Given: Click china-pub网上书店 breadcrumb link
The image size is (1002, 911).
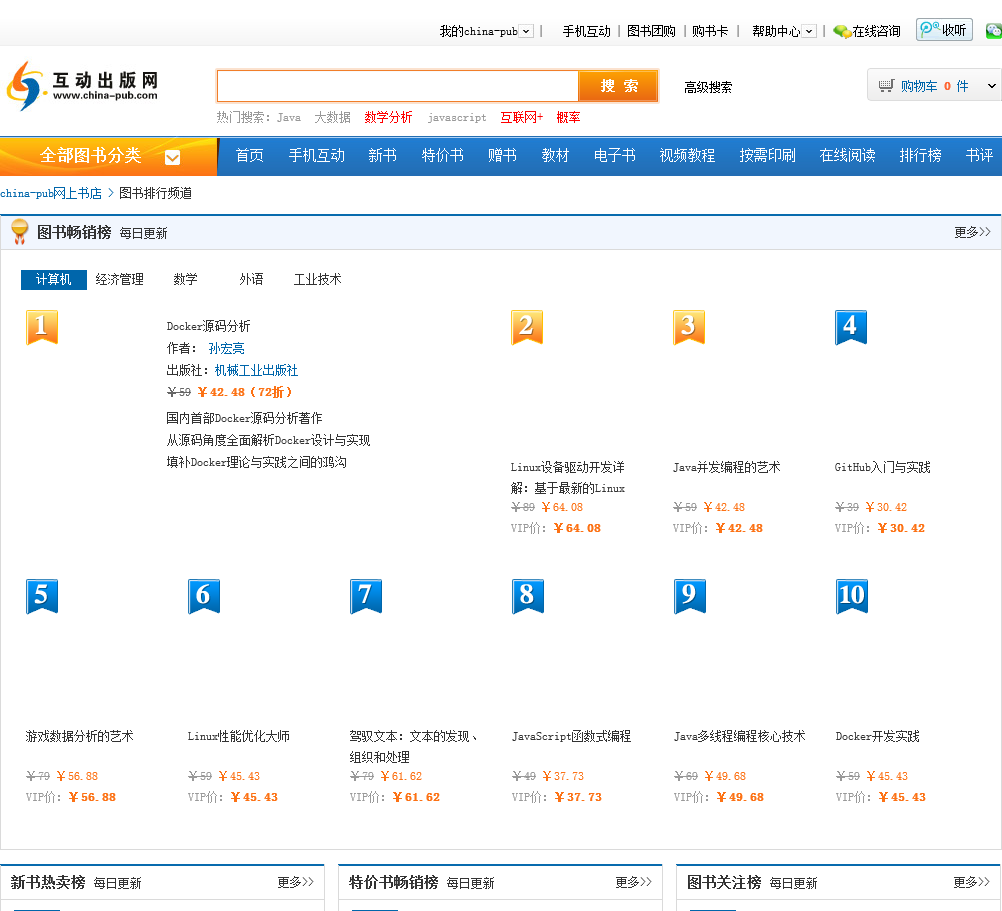Looking at the screenshot, I should pyautogui.click(x=51, y=193).
